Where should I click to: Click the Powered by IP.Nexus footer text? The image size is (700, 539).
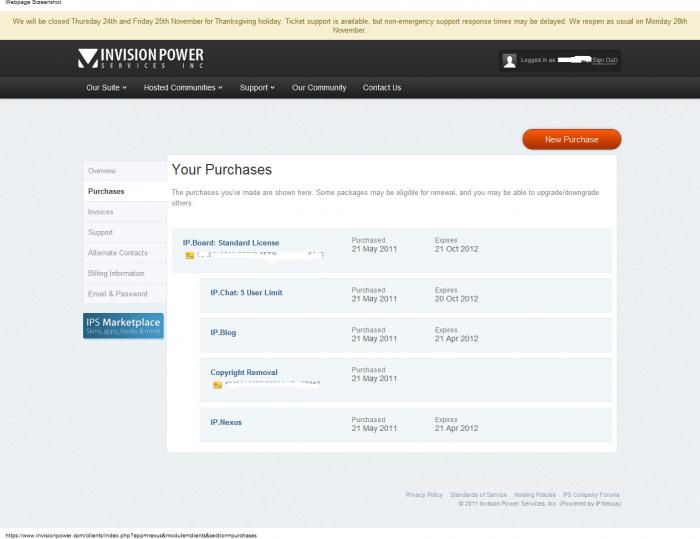coord(590,503)
